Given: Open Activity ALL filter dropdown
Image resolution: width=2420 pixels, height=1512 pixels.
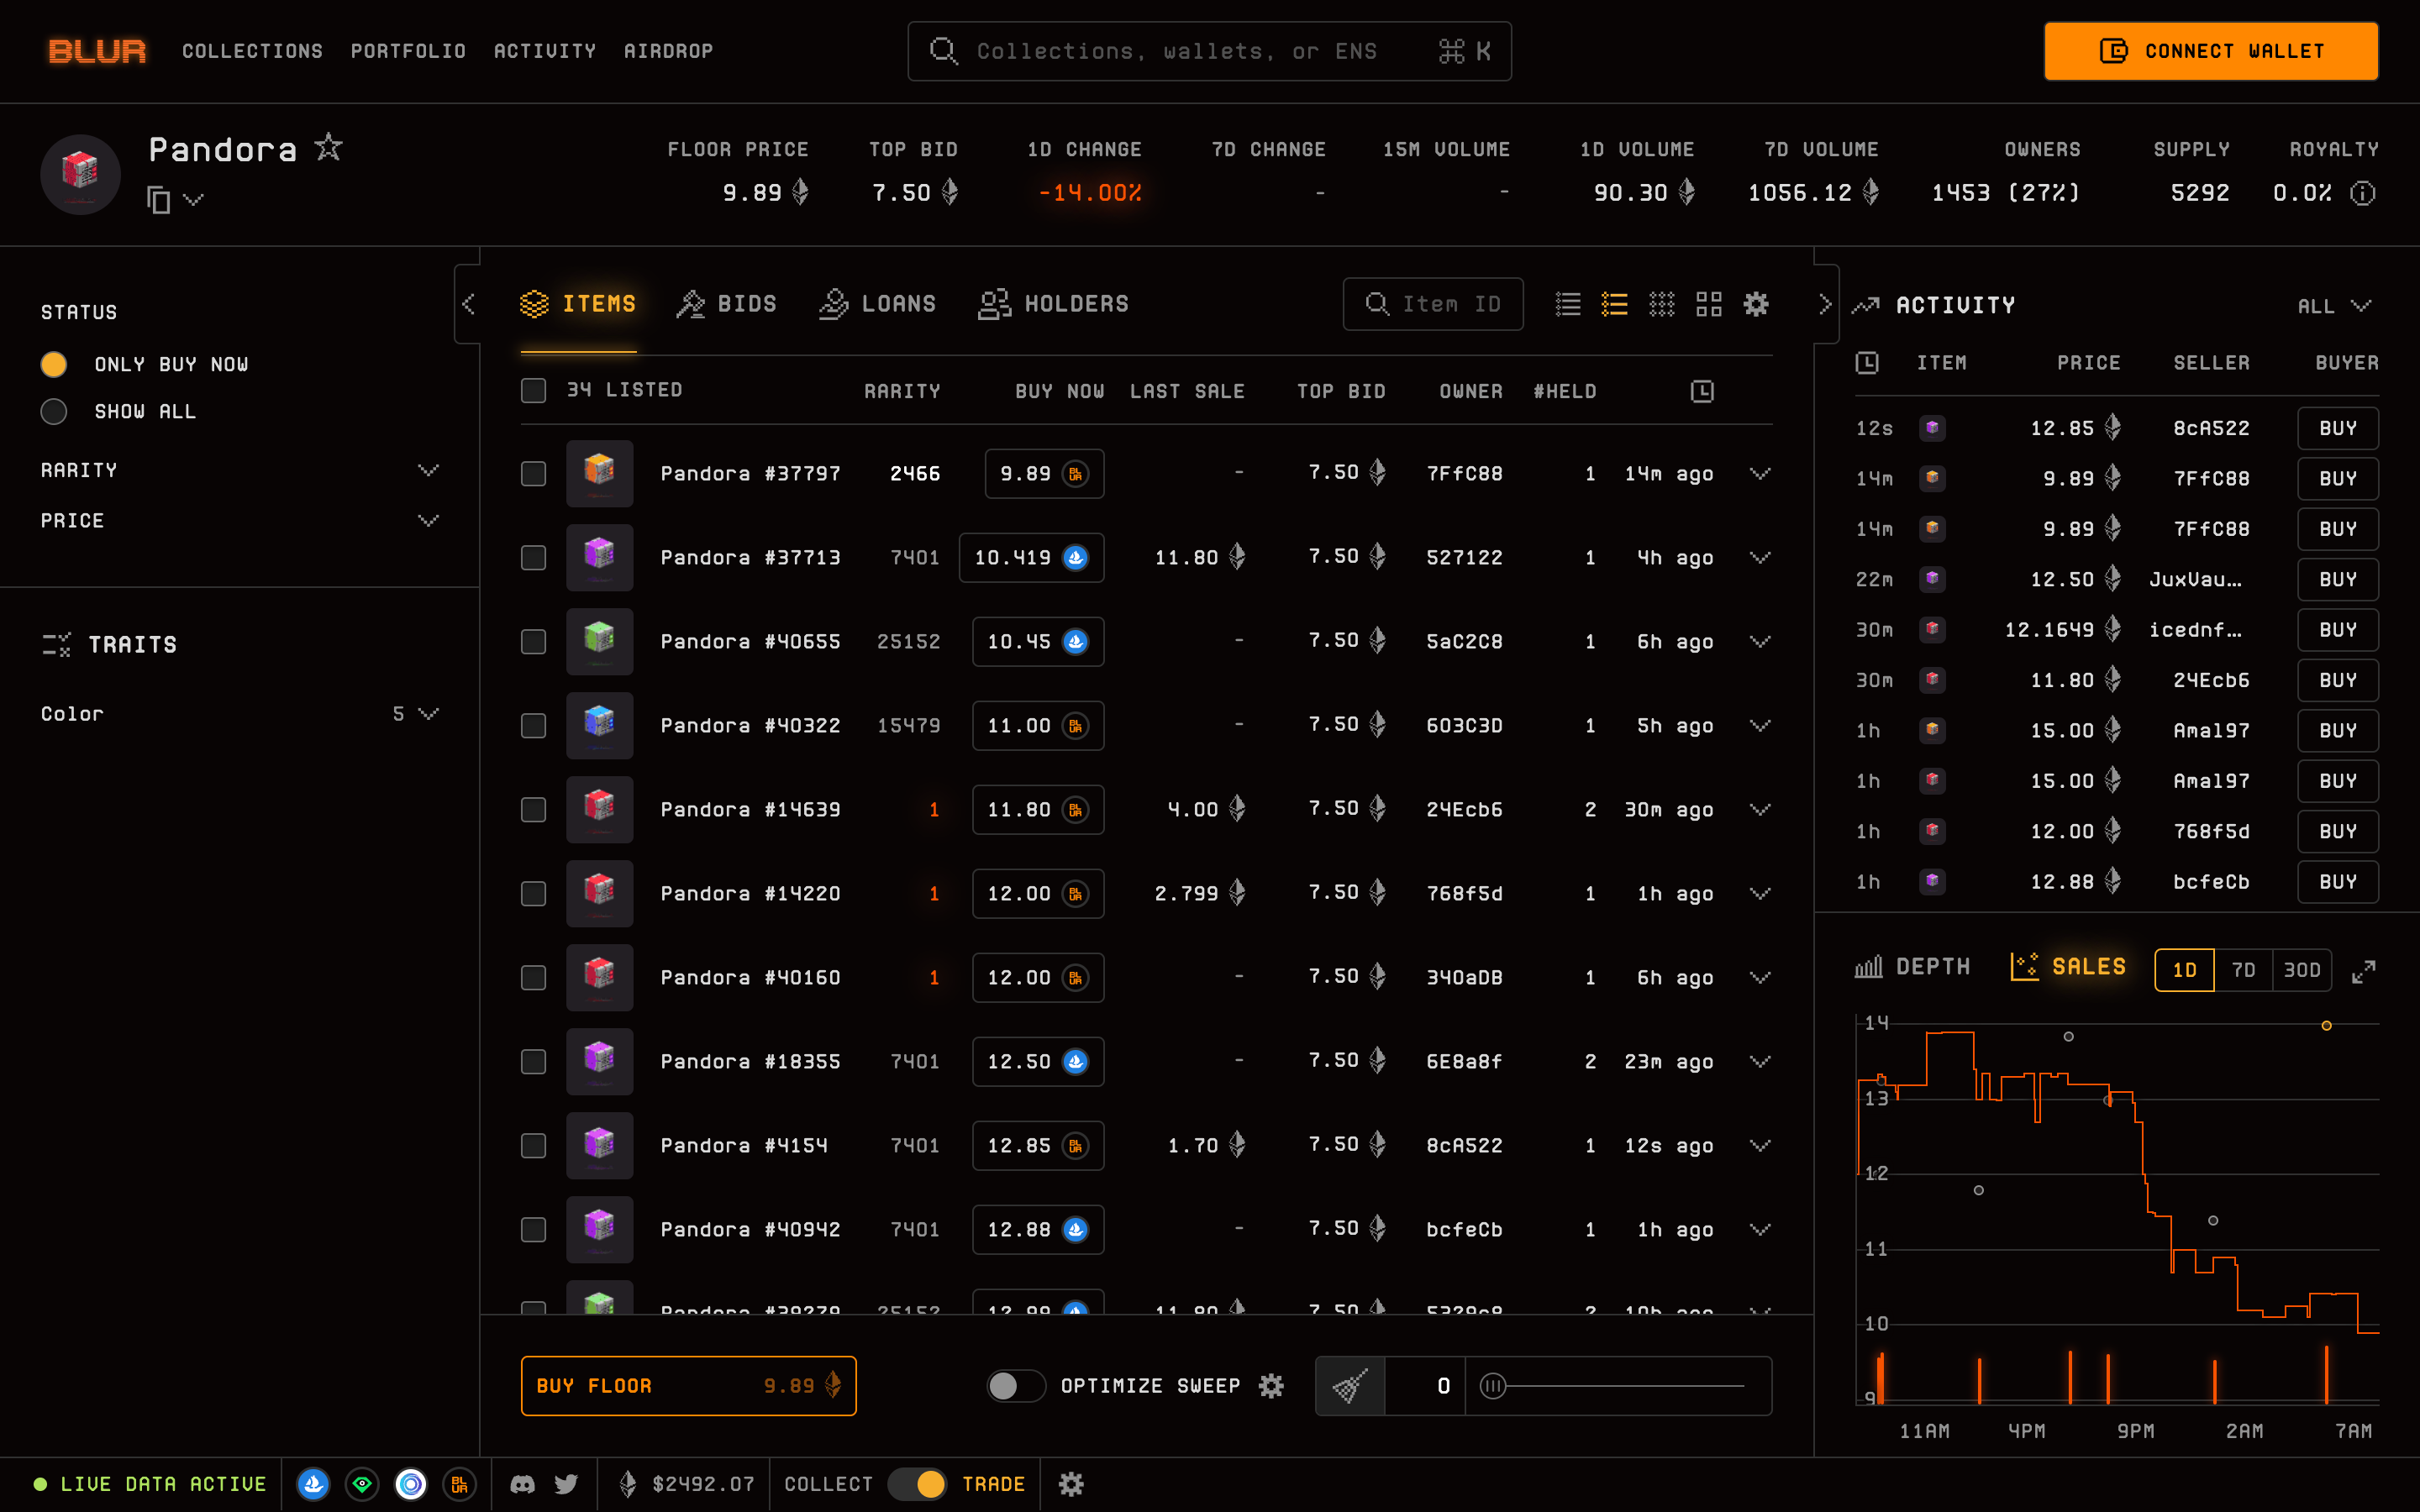Looking at the screenshot, I should click(2334, 306).
